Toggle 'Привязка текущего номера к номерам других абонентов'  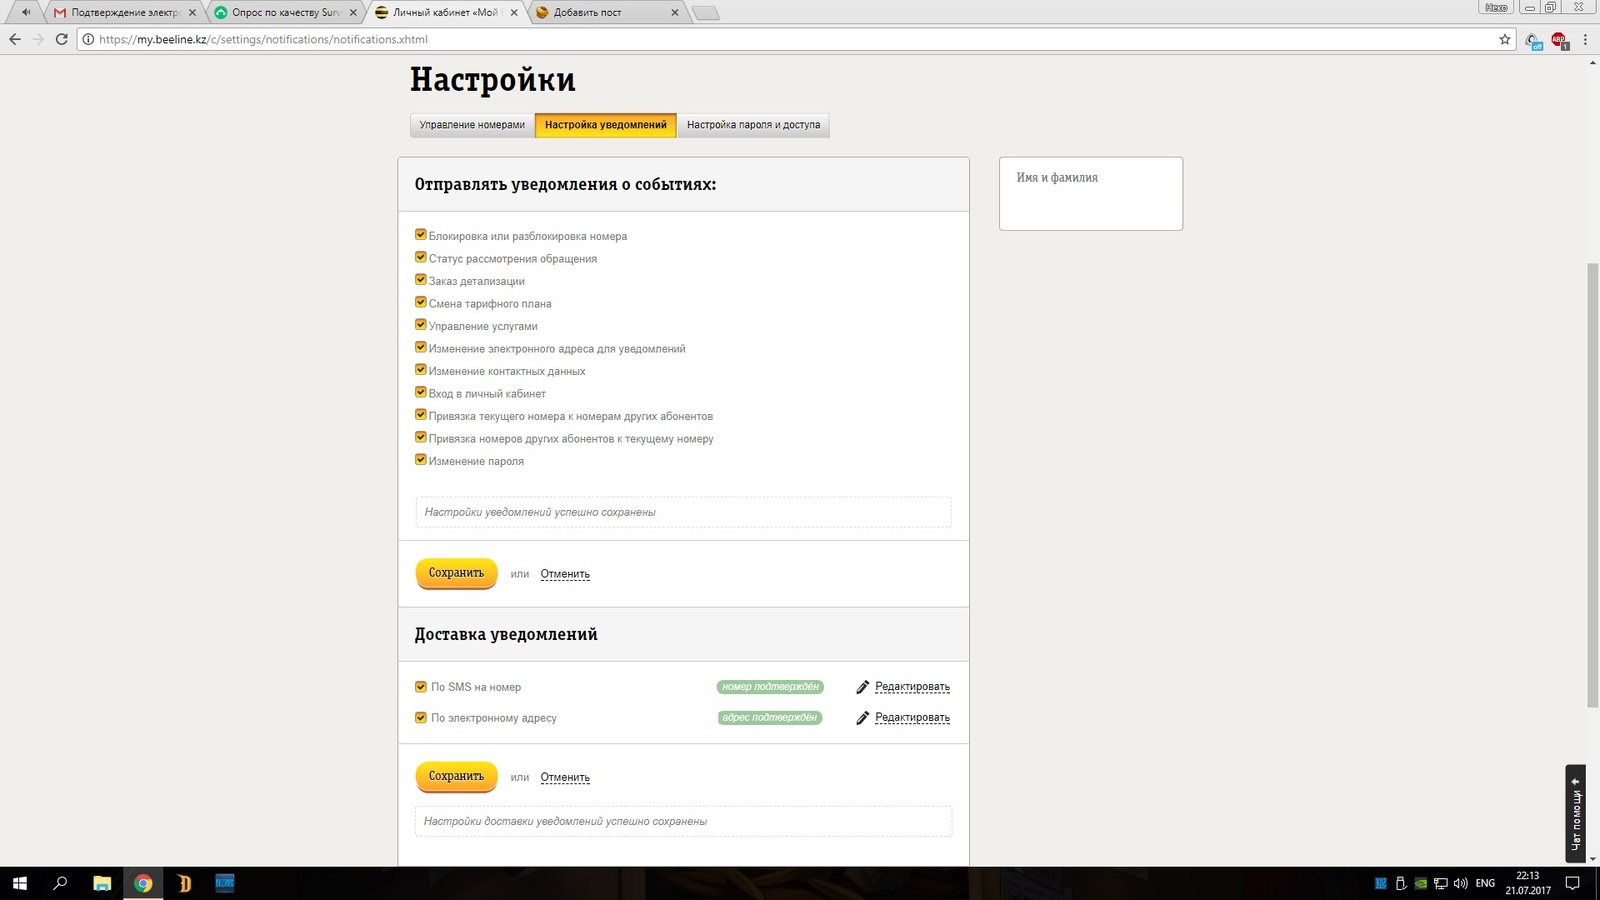coord(421,415)
